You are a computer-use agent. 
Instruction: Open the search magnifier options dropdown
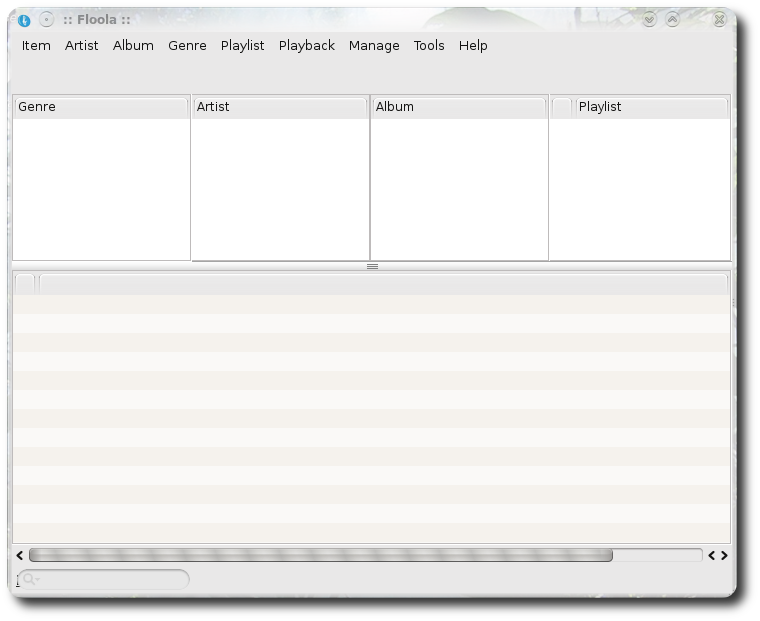coord(31,579)
